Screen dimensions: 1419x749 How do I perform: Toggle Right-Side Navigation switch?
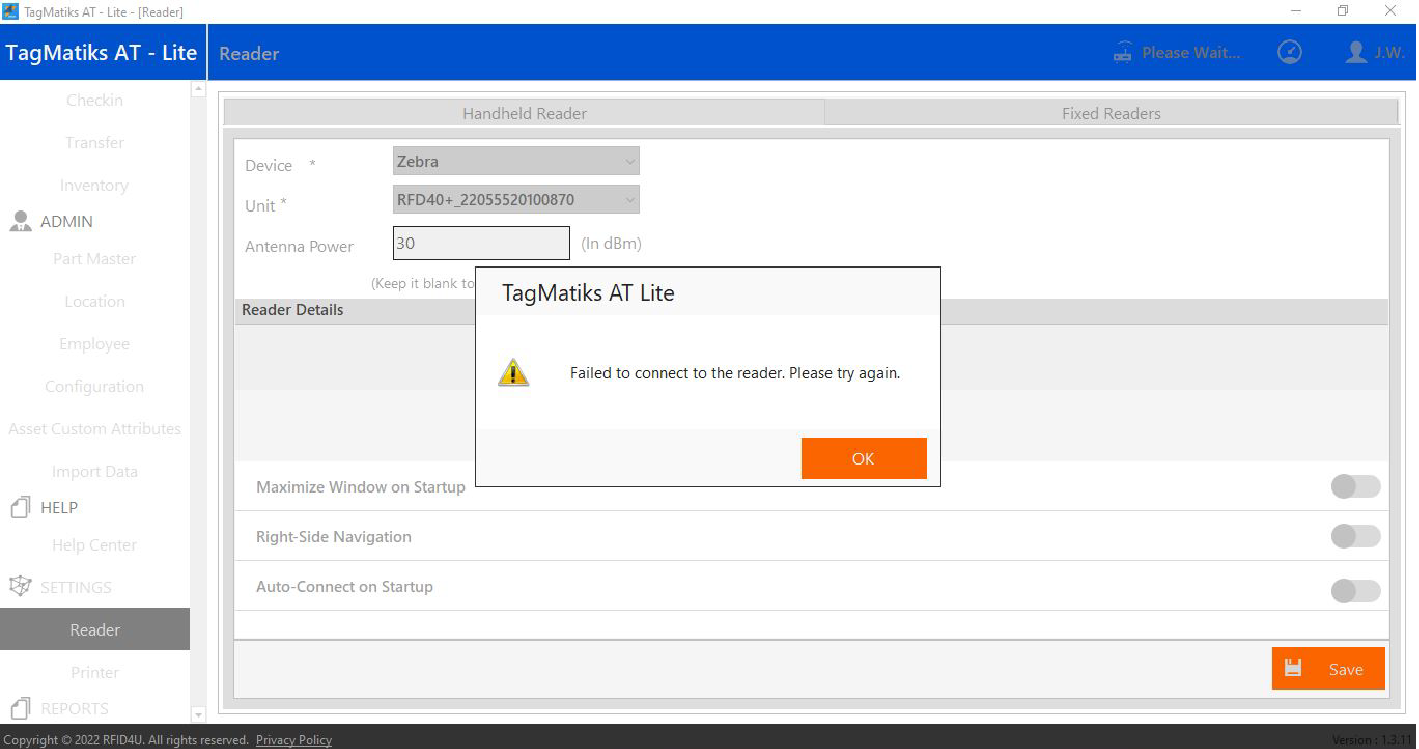(1354, 537)
